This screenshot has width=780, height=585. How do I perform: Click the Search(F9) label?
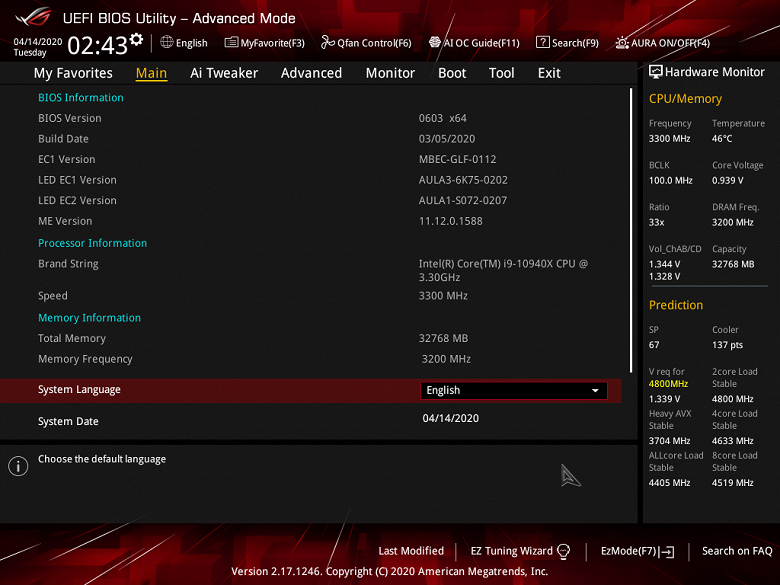coord(575,43)
